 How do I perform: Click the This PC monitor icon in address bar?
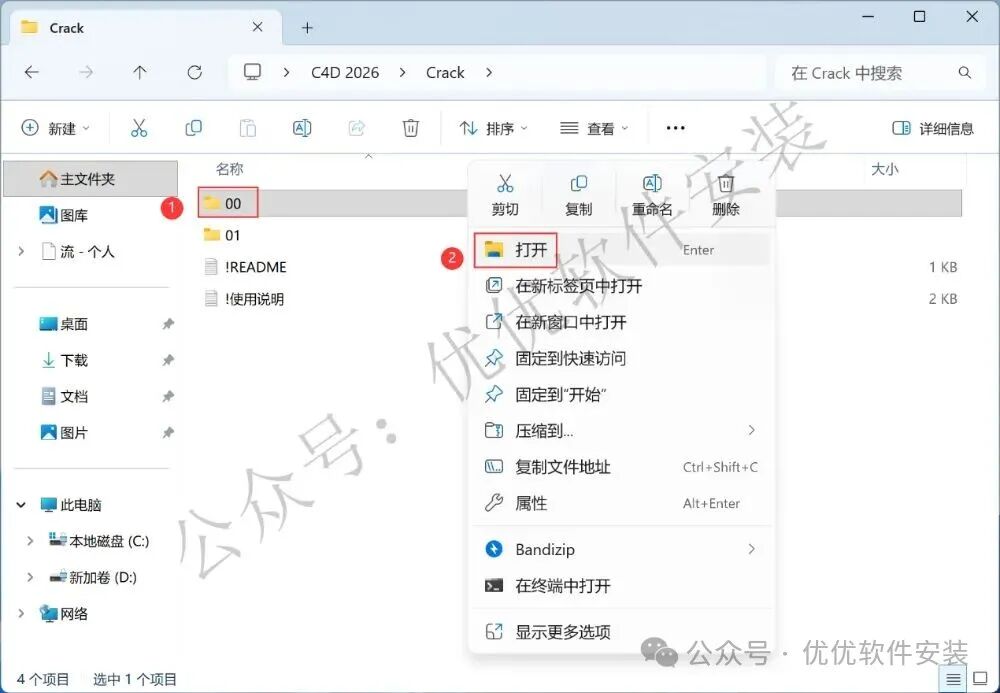pos(253,72)
